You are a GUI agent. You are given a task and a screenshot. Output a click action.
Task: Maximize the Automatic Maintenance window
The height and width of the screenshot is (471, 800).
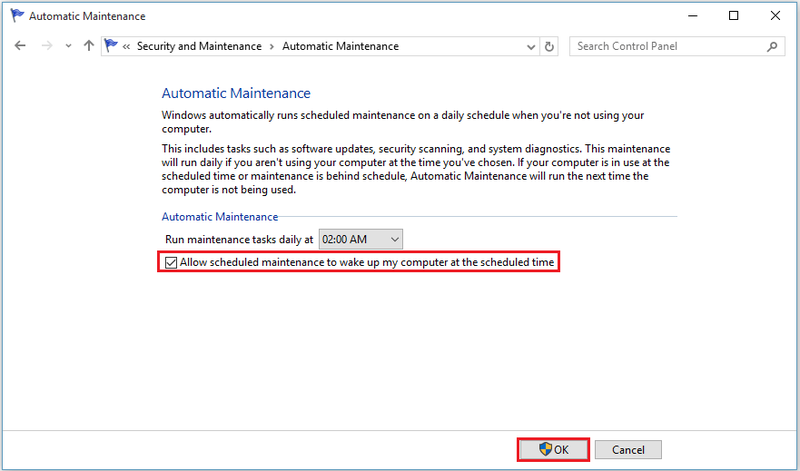tap(733, 16)
